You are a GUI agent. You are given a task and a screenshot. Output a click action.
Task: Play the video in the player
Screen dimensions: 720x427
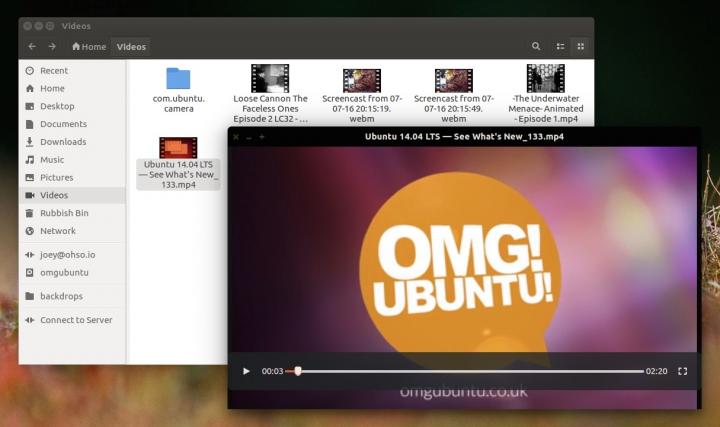click(246, 371)
